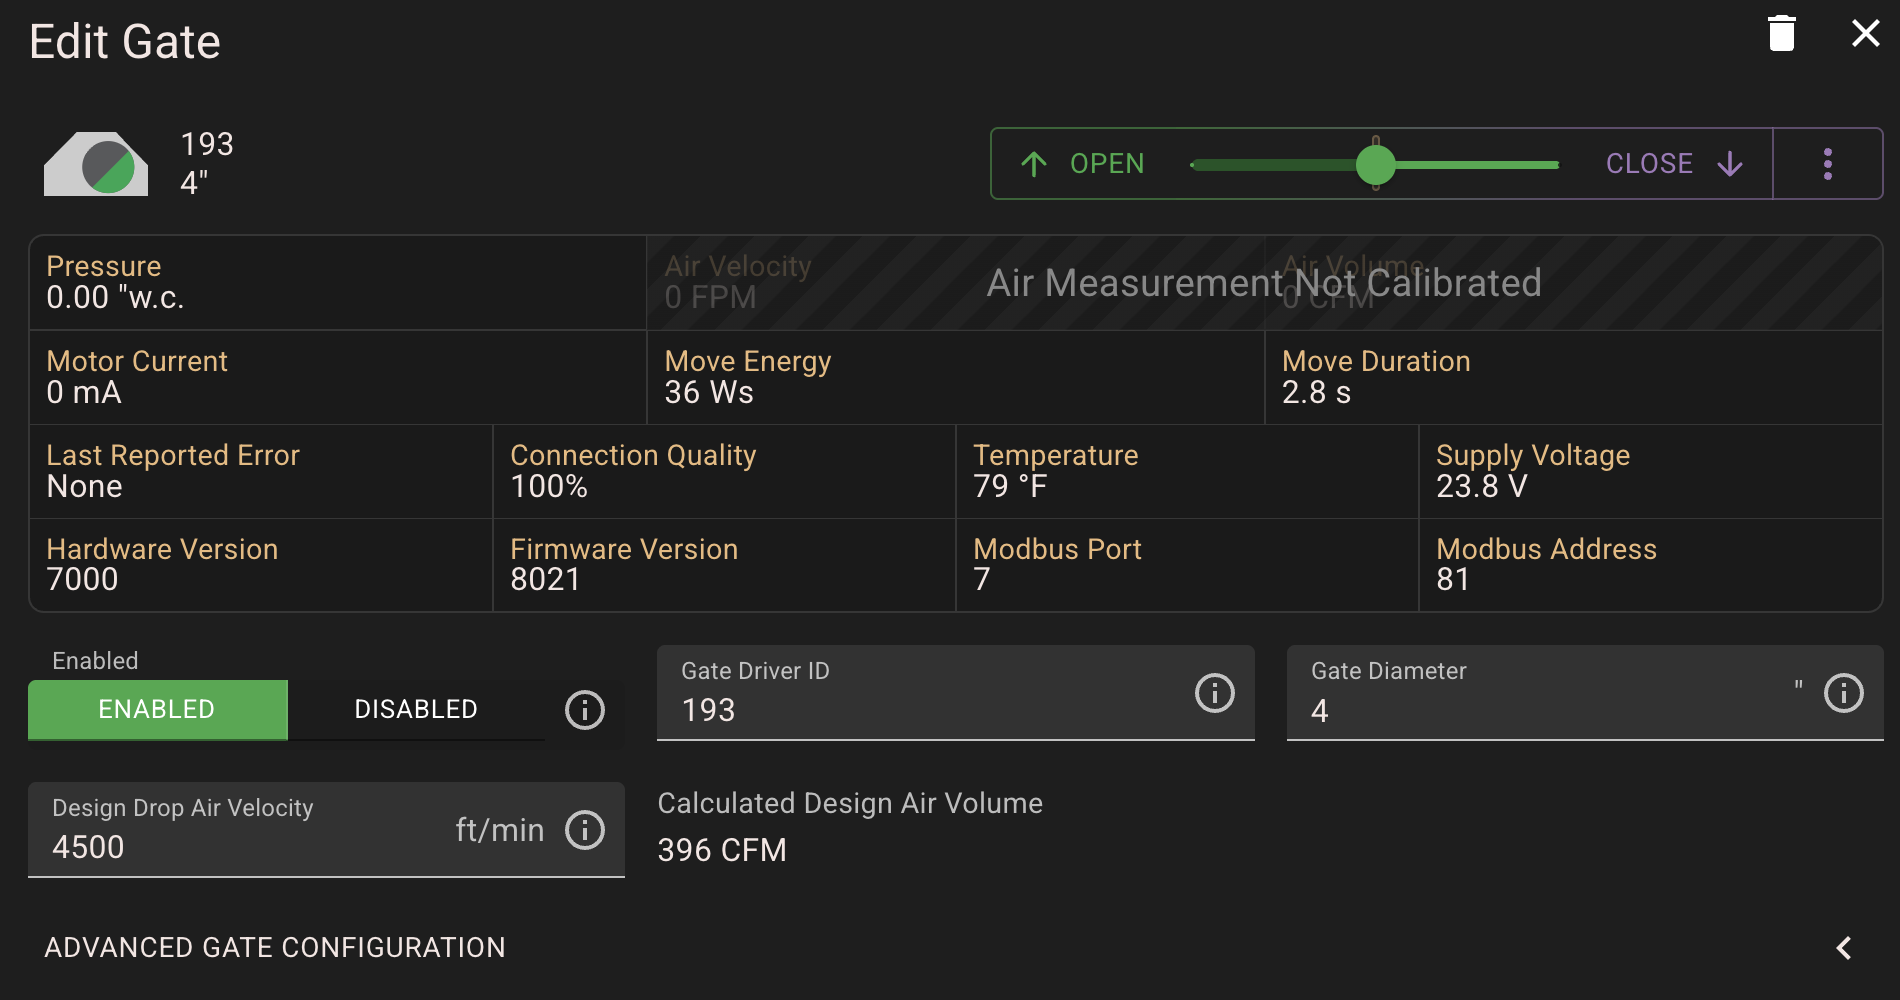Click Design Drop Air Velocity field

pos(326,830)
